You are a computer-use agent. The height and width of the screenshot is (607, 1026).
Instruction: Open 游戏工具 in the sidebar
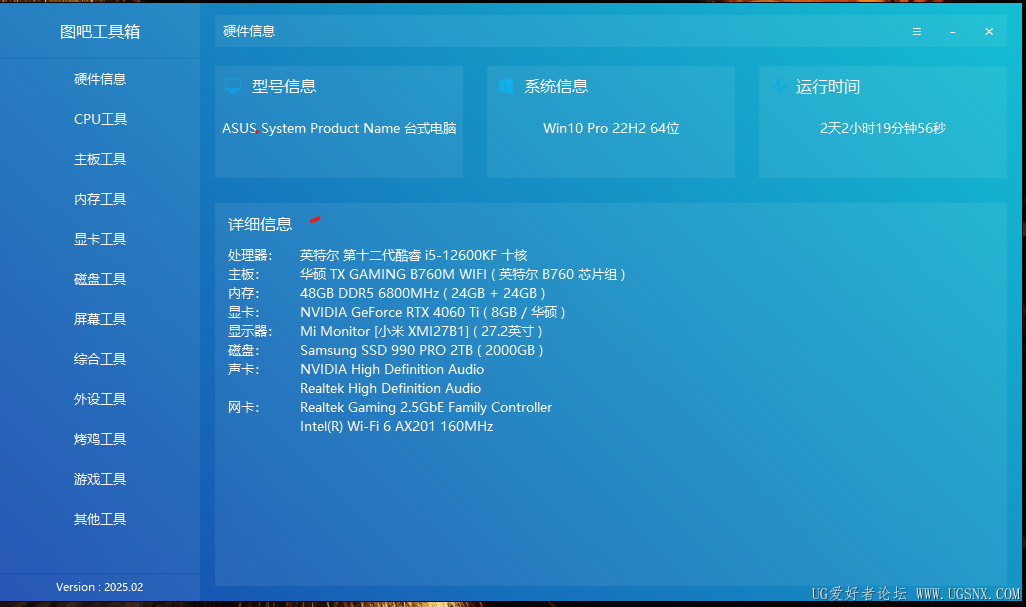point(100,479)
